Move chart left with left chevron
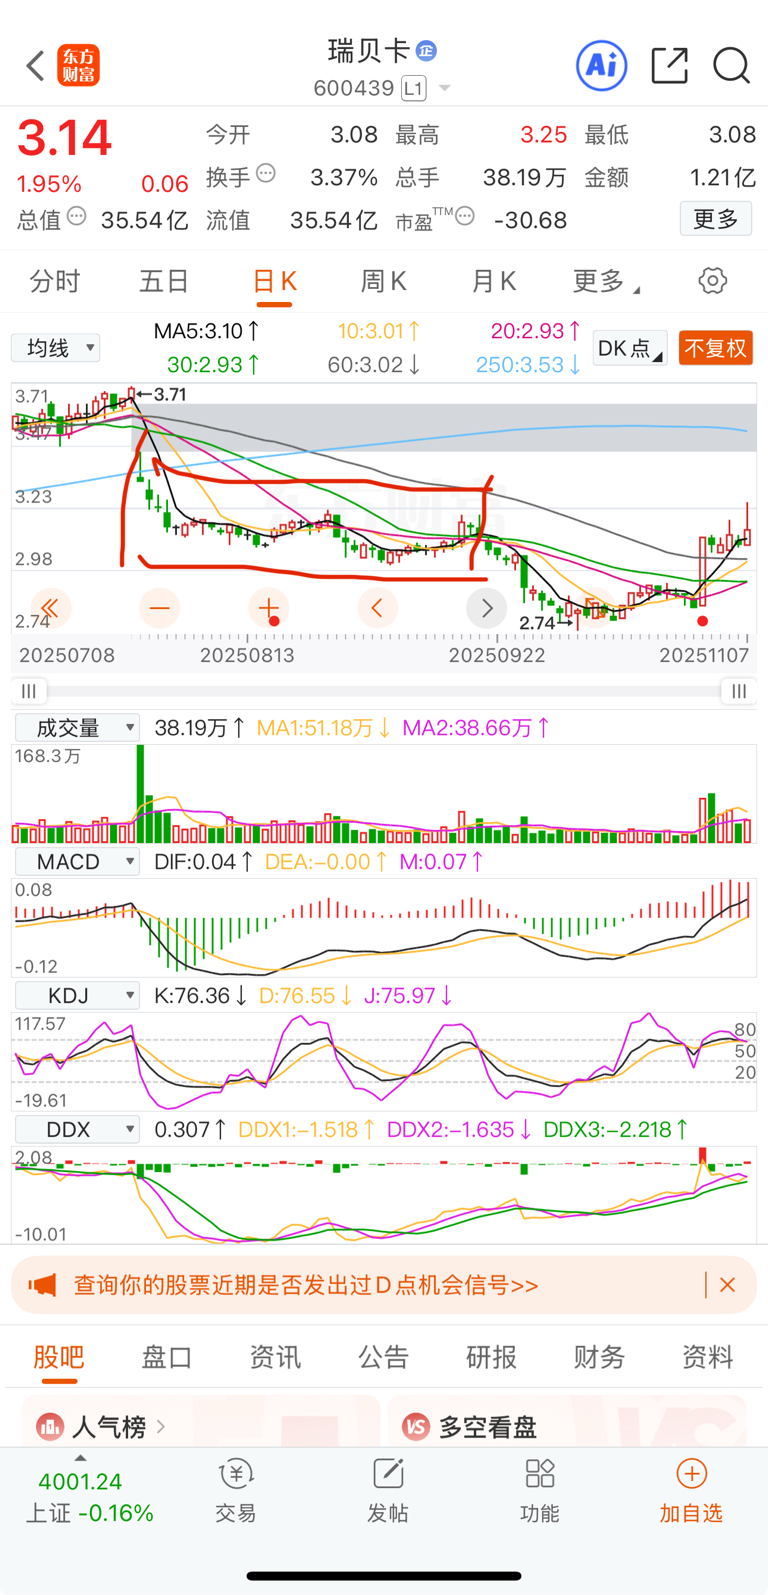 tap(377, 607)
